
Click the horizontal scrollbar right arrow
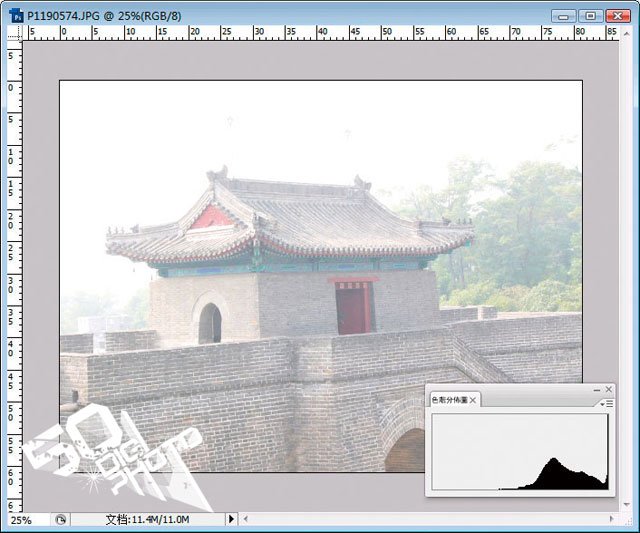tap(611, 519)
